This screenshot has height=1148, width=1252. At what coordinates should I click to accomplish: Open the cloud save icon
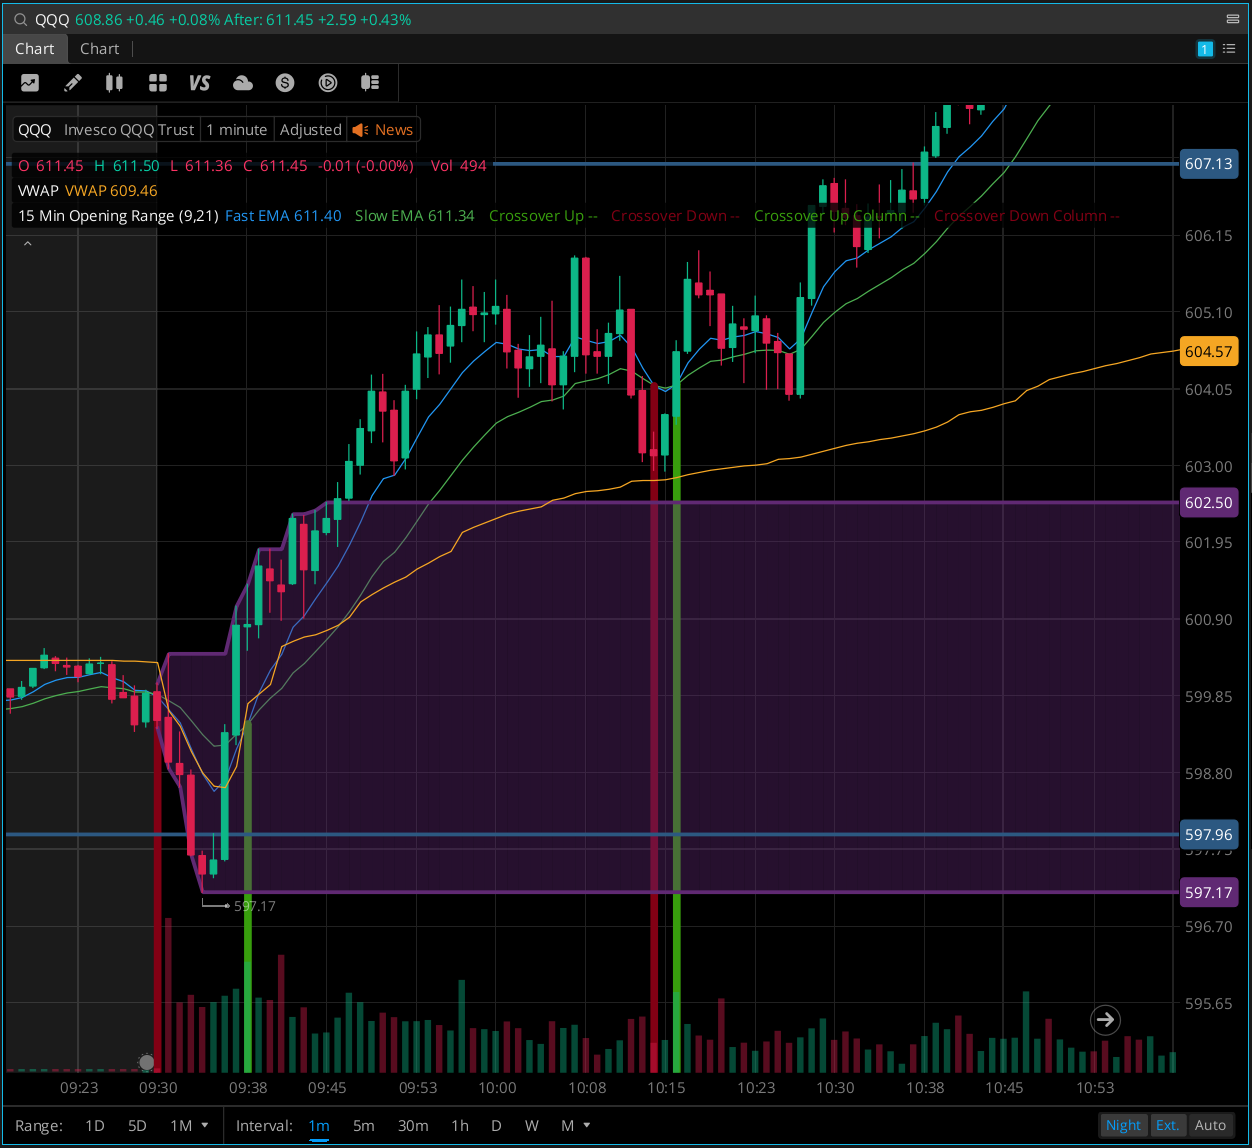tap(242, 83)
